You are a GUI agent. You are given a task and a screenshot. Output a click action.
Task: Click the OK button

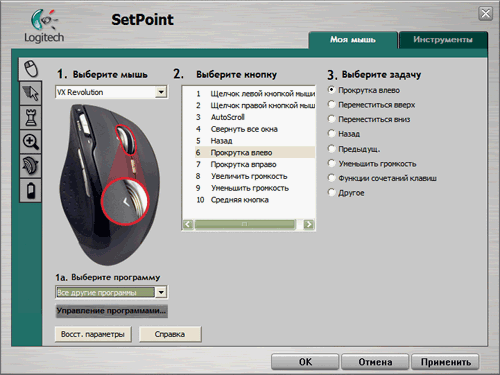pyautogui.click(x=305, y=362)
